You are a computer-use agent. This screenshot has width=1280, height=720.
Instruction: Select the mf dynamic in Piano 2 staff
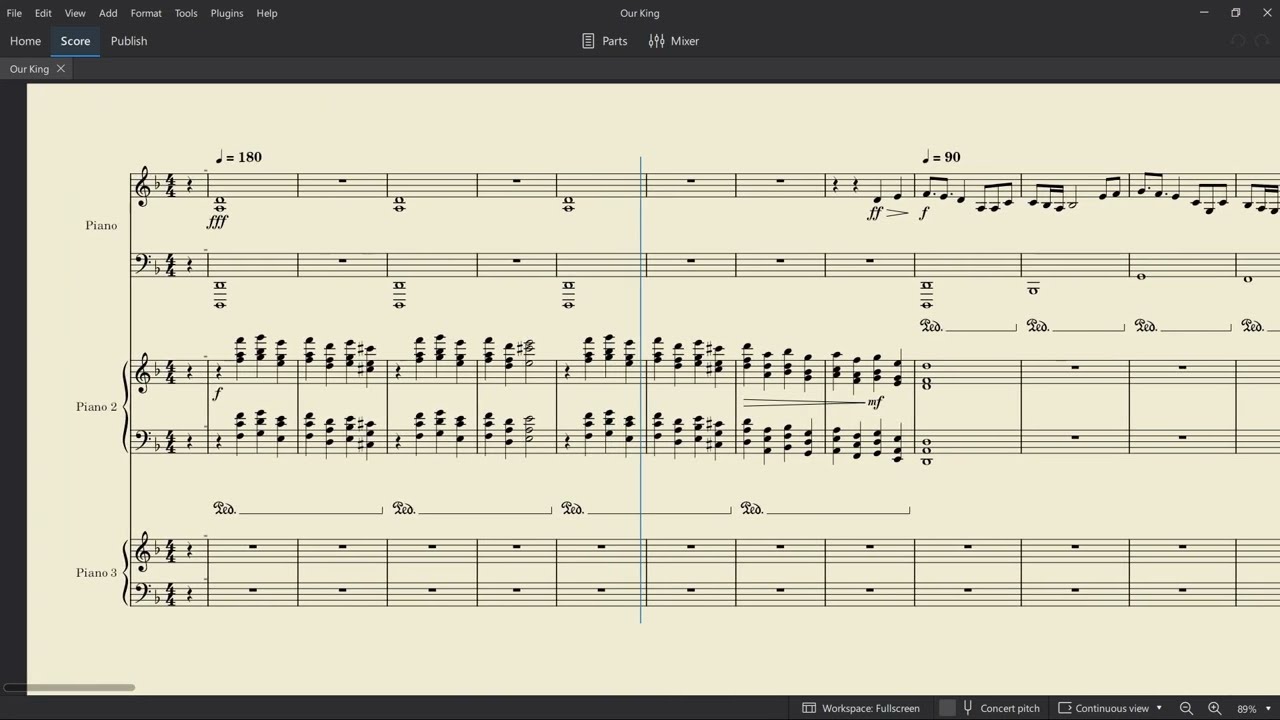pos(875,402)
